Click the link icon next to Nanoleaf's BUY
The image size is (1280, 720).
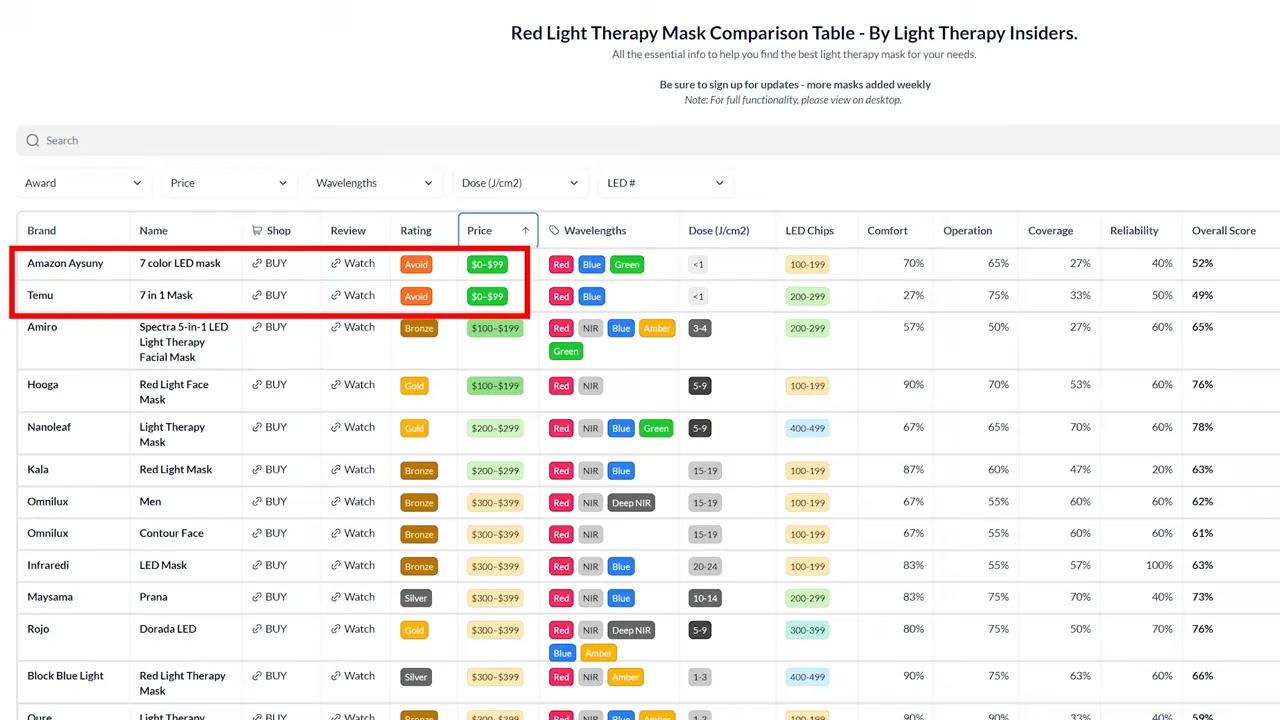point(257,427)
